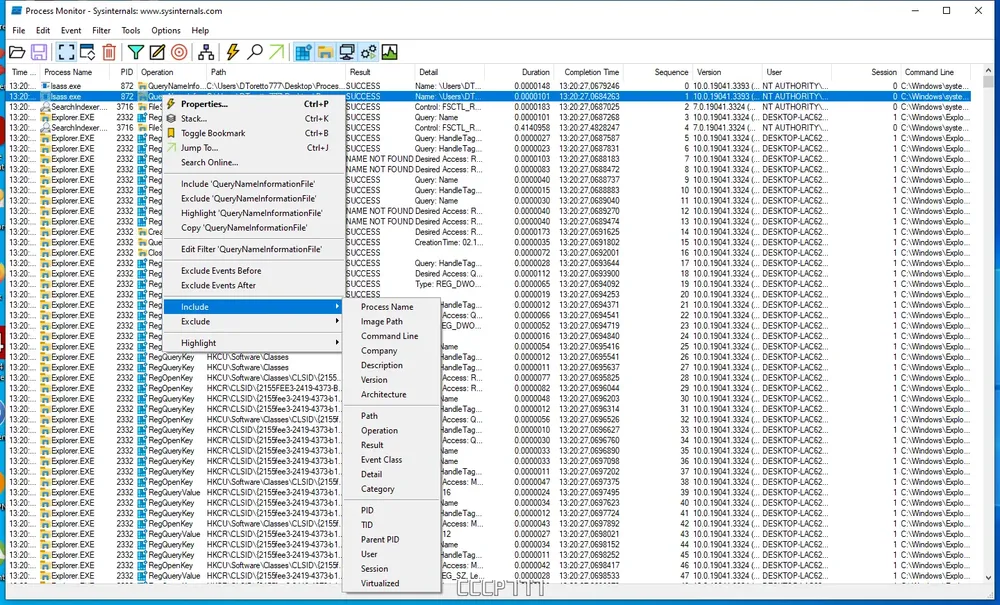
Task: Toggle Show Registry Activity toolbar button
Action: click(x=303, y=52)
